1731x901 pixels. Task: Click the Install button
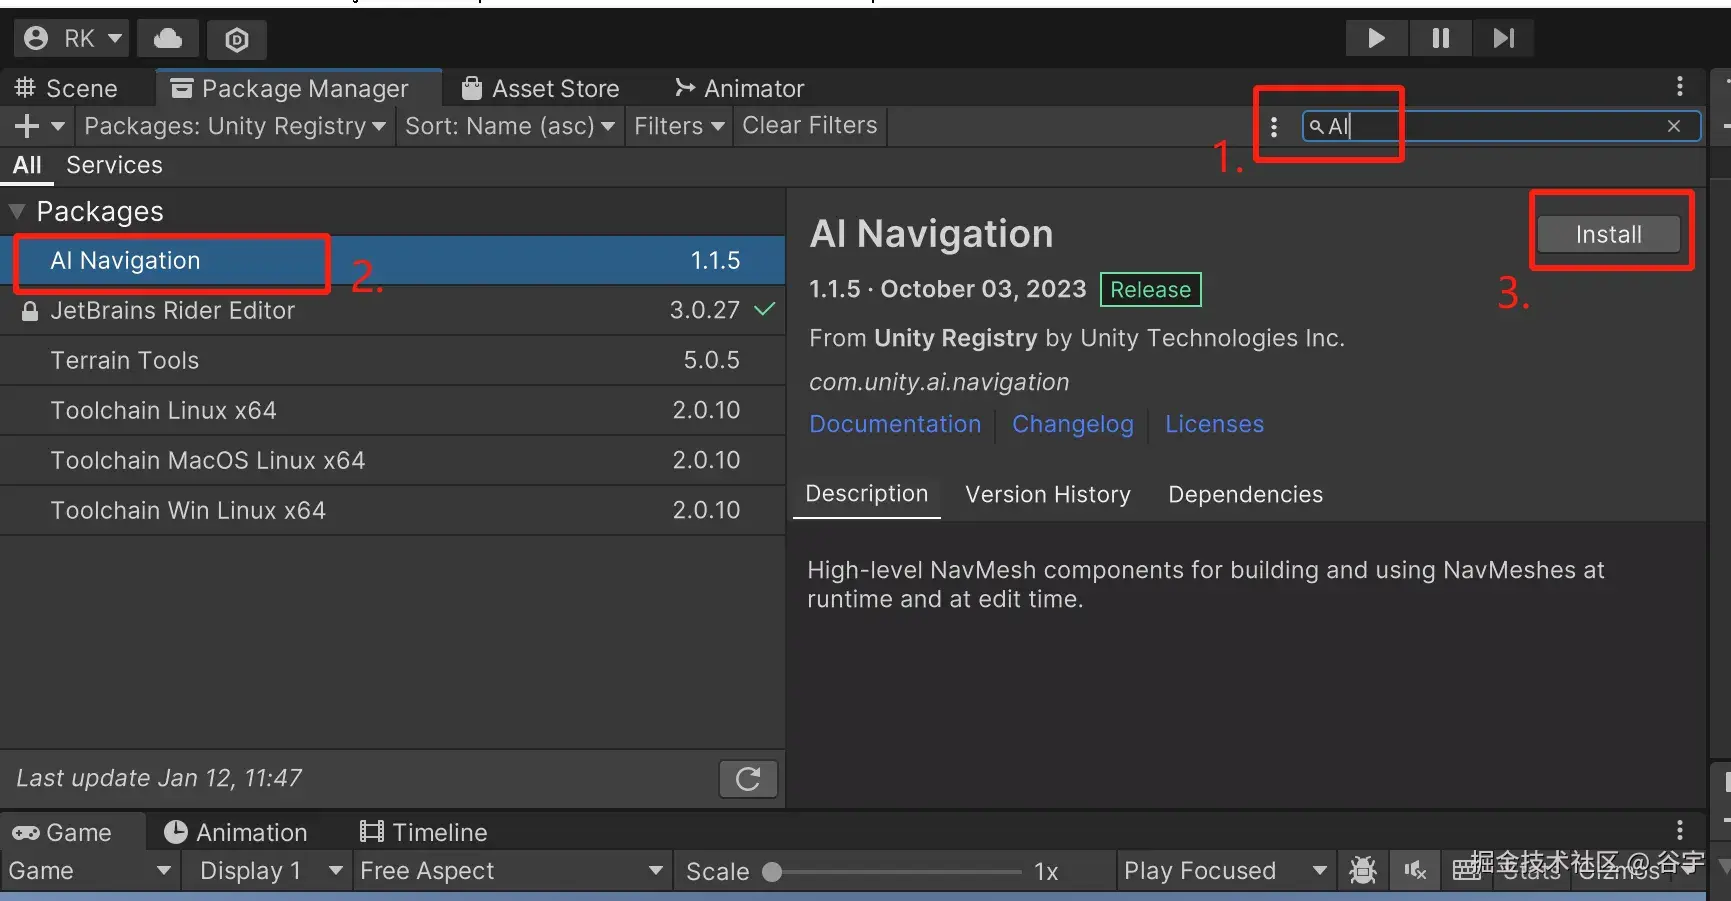pyautogui.click(x=1608, y=234)
